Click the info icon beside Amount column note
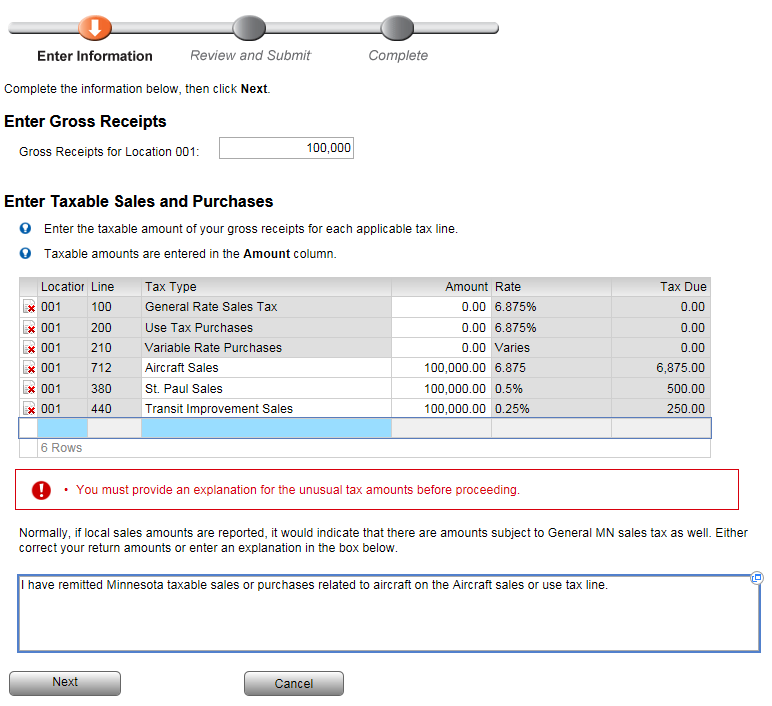This screenshot has height=706, width=772. pyautogui.click(x=26, y=254)
